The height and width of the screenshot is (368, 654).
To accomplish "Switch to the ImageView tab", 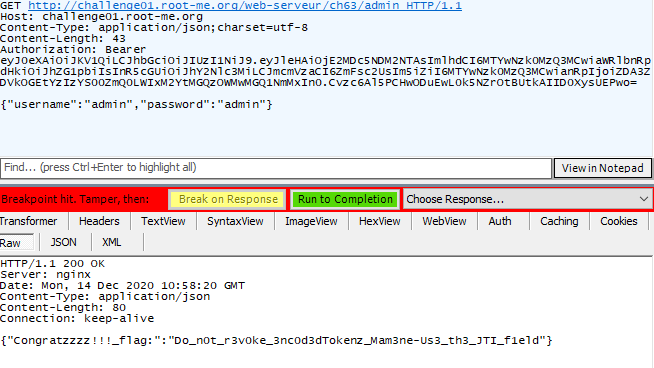I will (x=311, y=221).
